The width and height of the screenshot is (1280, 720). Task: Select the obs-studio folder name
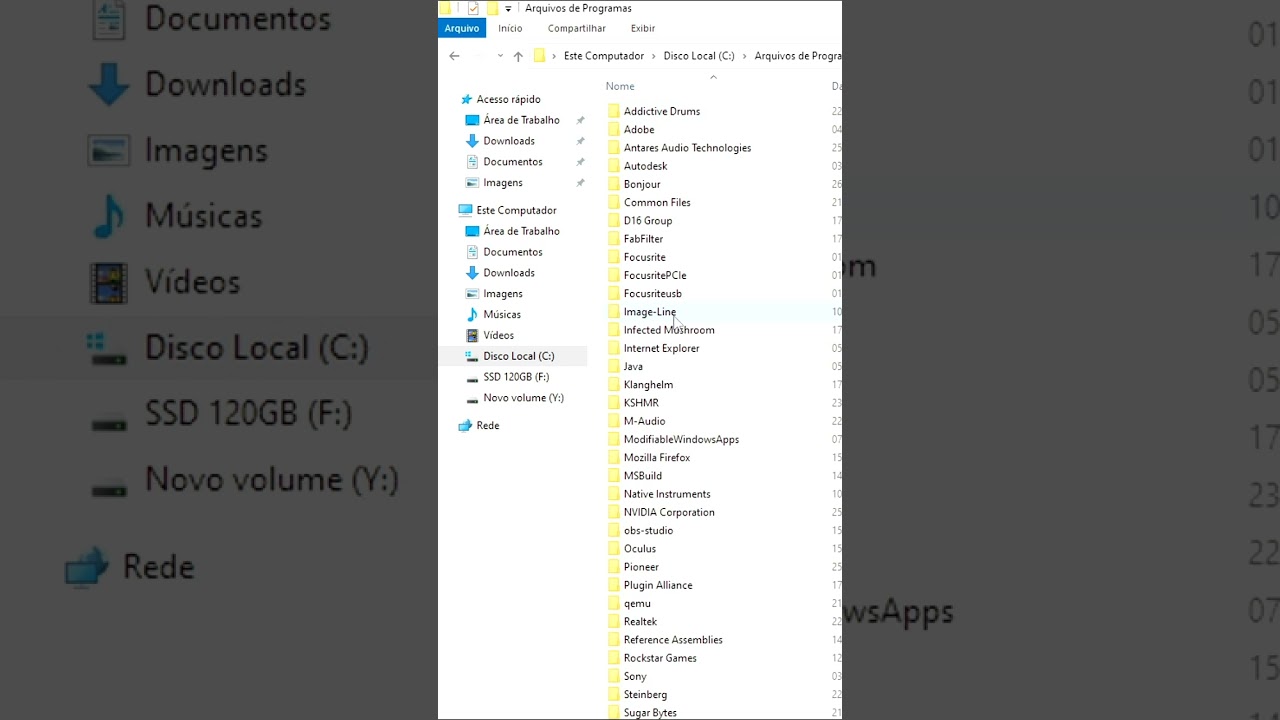(648, 530)
